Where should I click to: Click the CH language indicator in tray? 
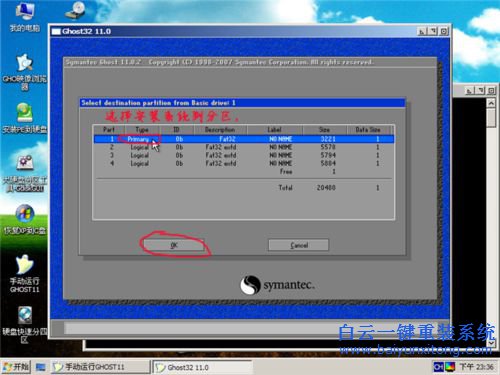(x=438, y=367)
